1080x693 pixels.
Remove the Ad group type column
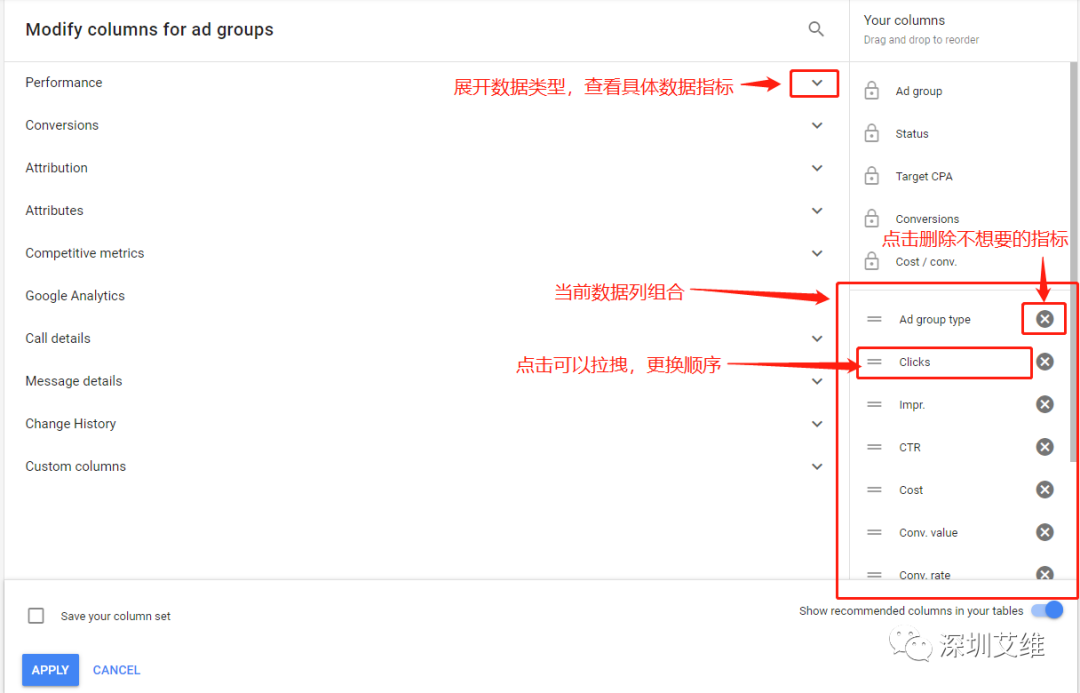[1044, 319]
